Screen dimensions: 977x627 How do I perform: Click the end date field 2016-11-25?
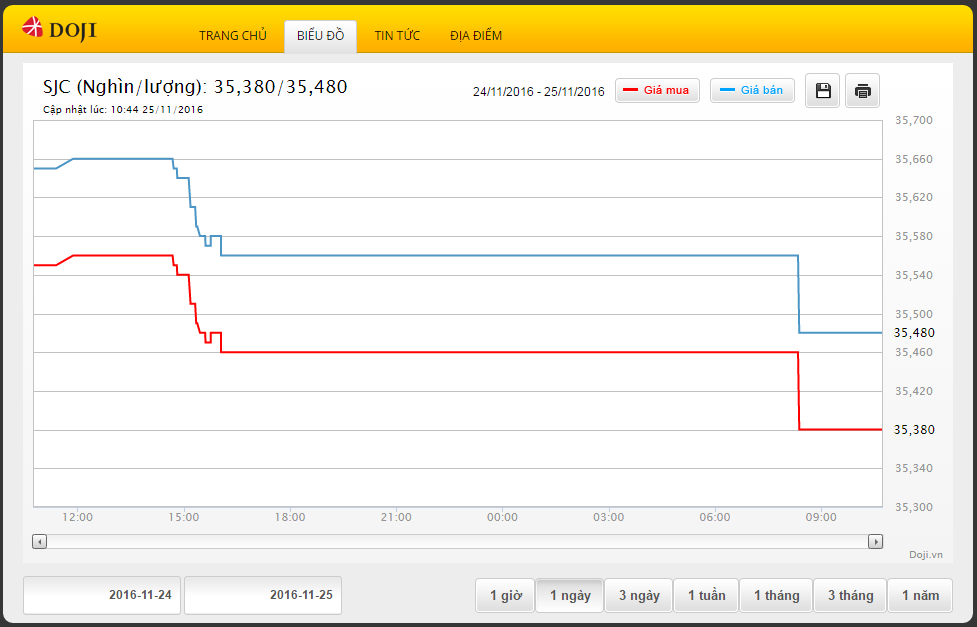263,595
